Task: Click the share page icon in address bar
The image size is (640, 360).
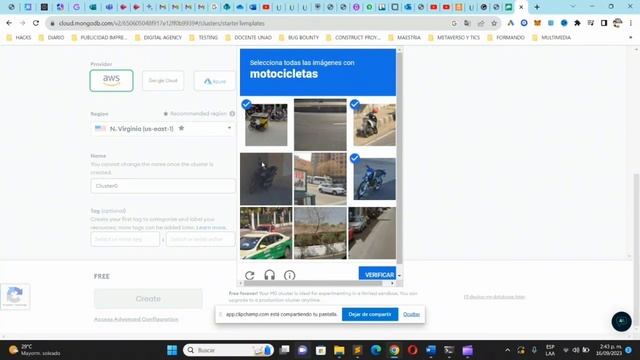Action: click(481, 23)
